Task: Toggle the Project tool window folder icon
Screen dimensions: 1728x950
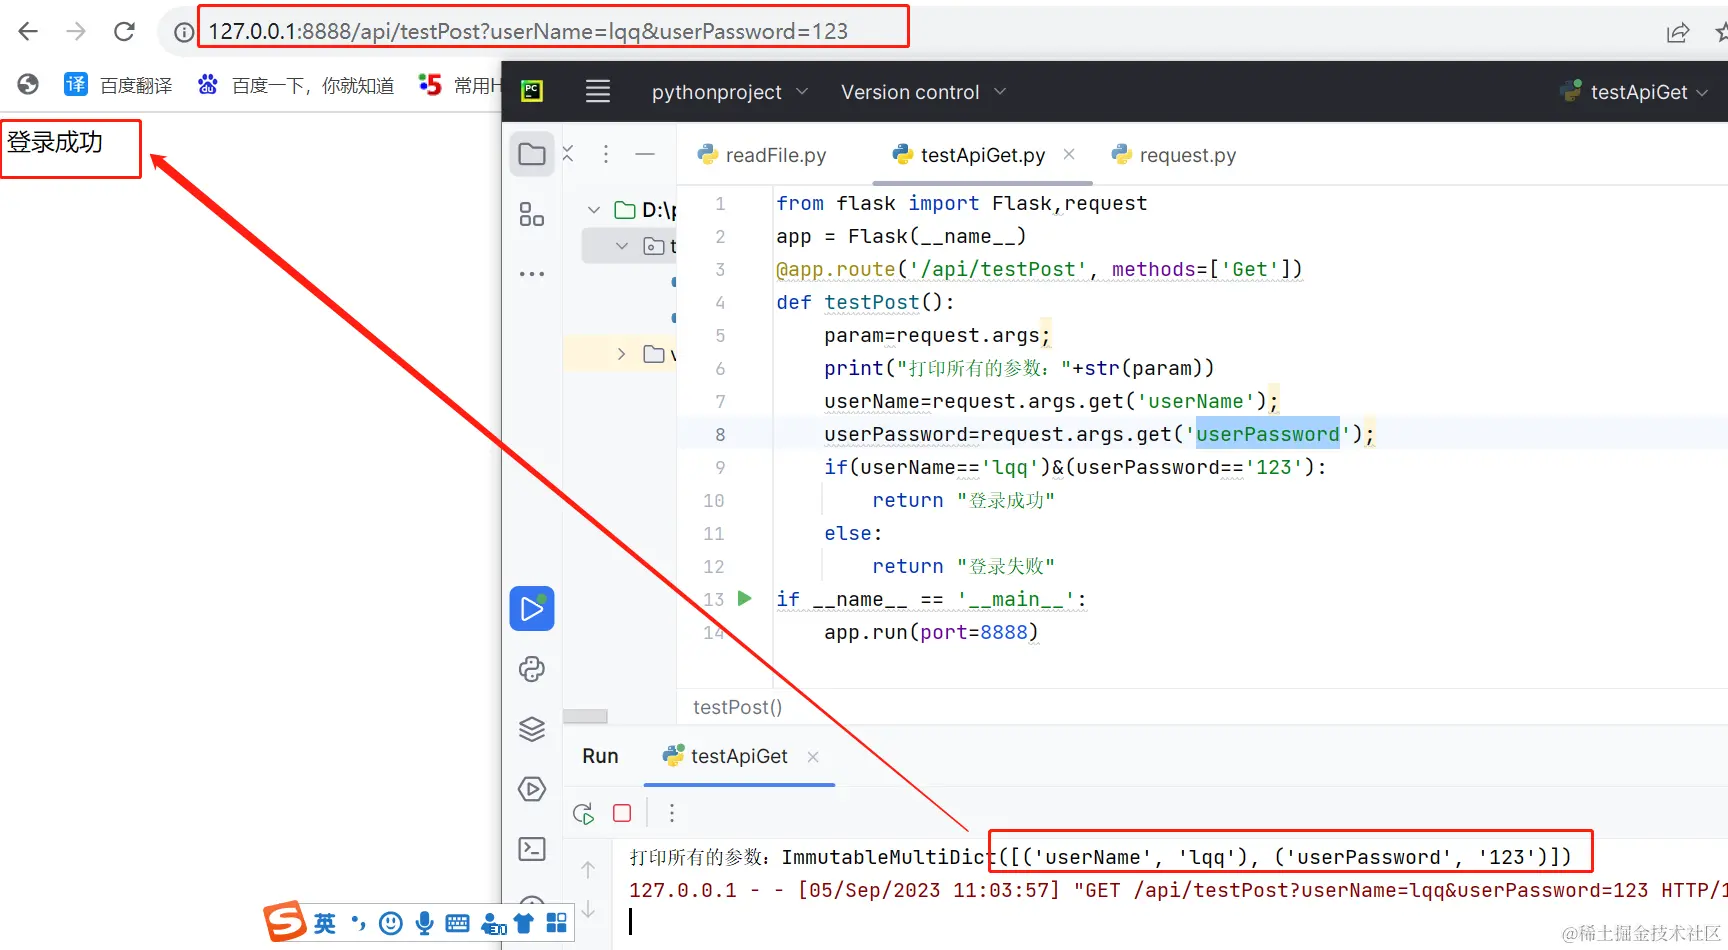Action: point(532,154)
